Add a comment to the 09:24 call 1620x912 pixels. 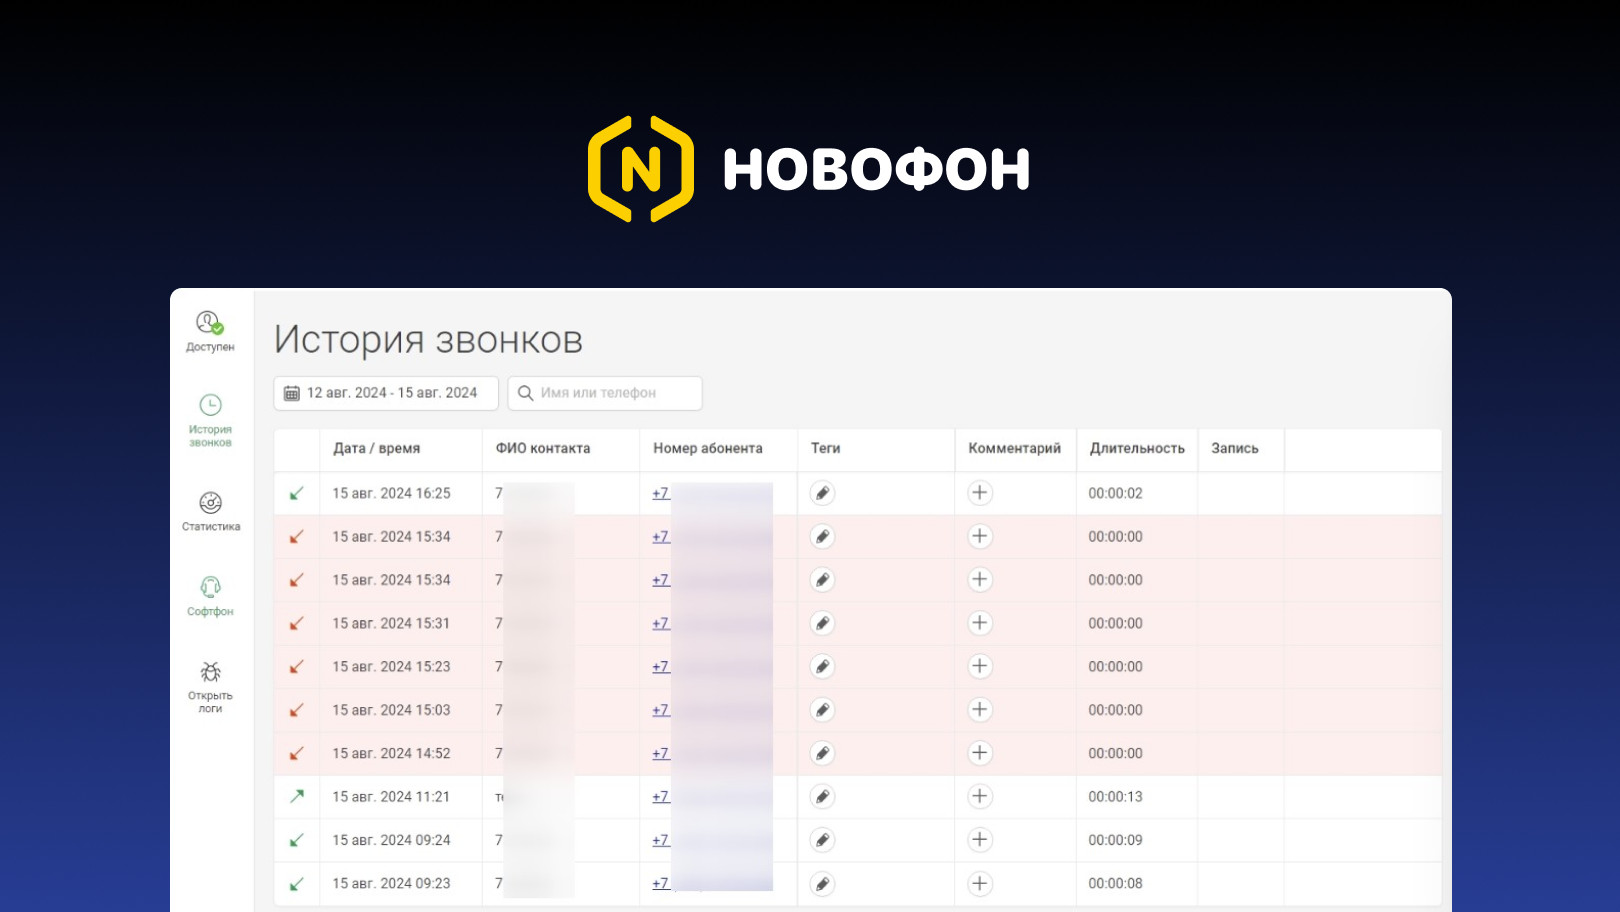point(980,840)
